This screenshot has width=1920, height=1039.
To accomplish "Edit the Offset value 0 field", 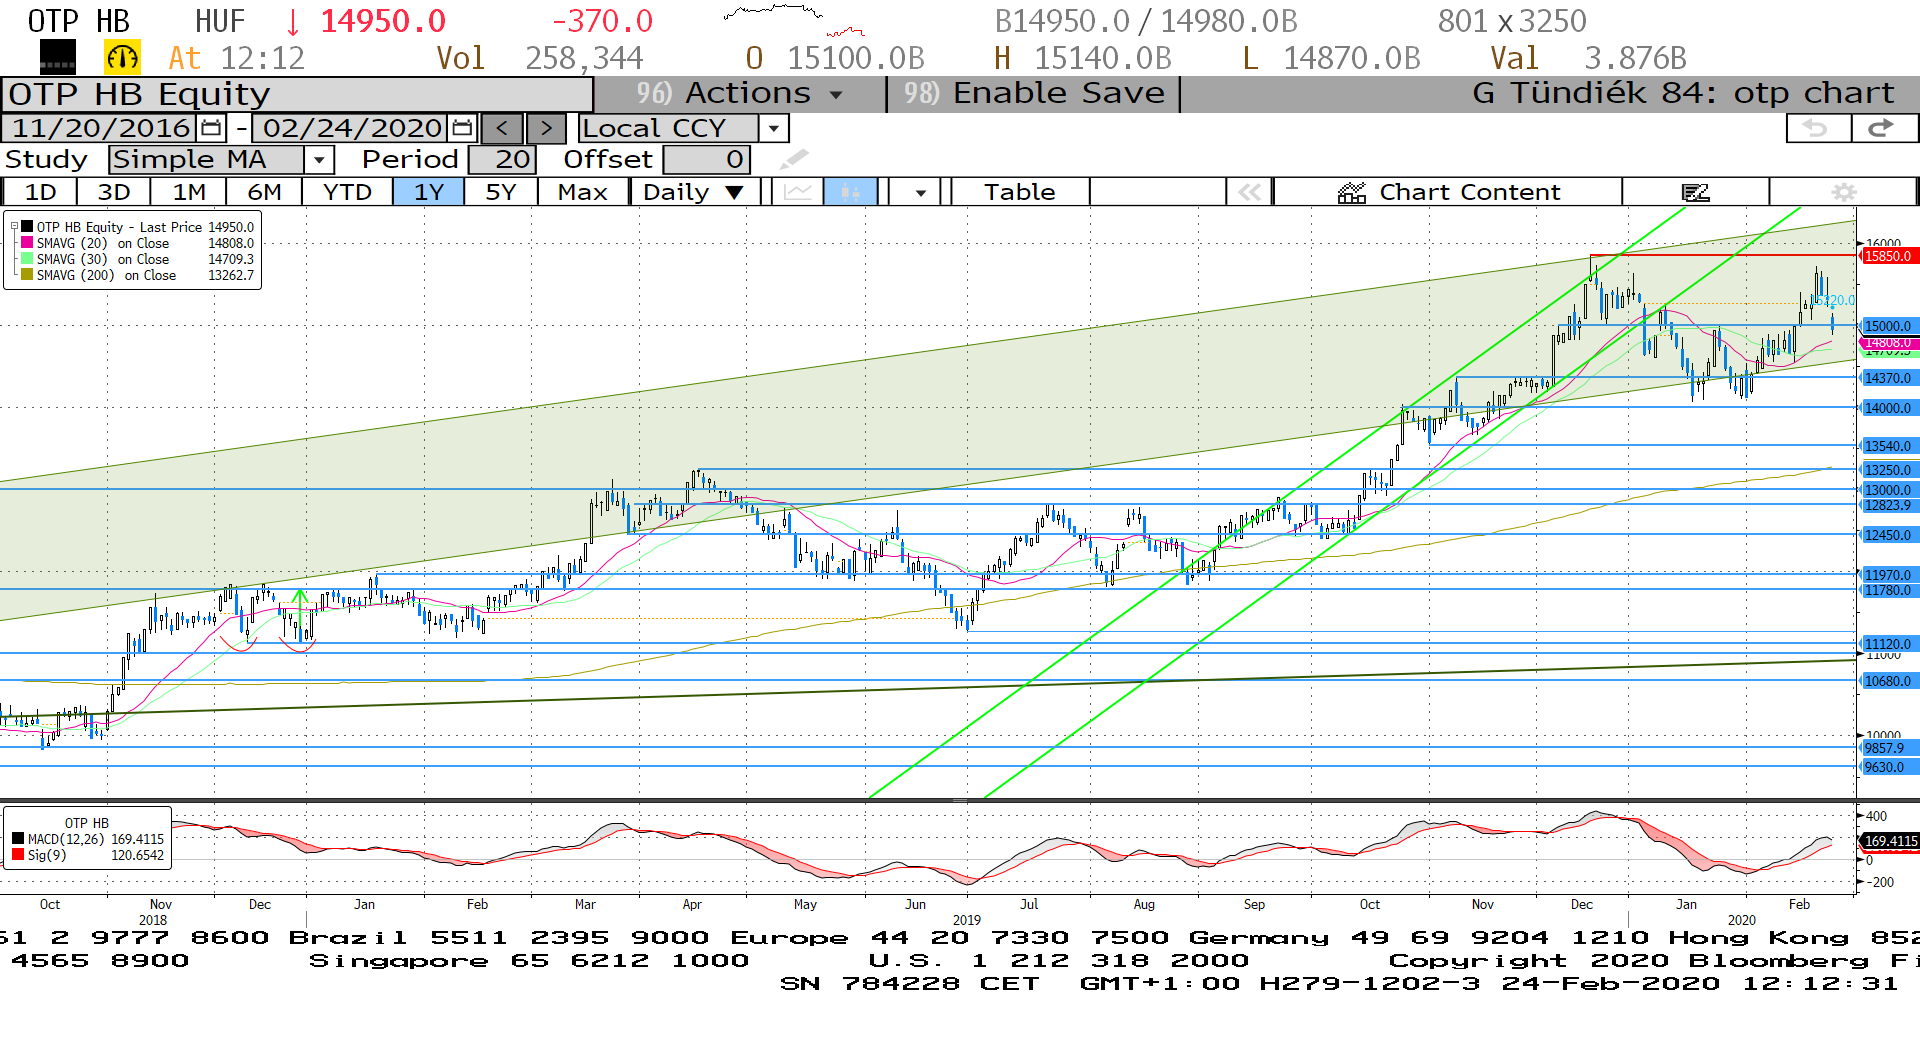I will coord(706,159).
